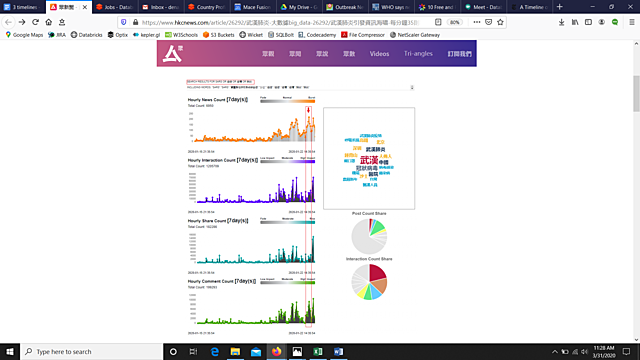Viewport: 640px width, 360px height.
Task: Open File Explorer from taskbar
Action: point(235,351)
